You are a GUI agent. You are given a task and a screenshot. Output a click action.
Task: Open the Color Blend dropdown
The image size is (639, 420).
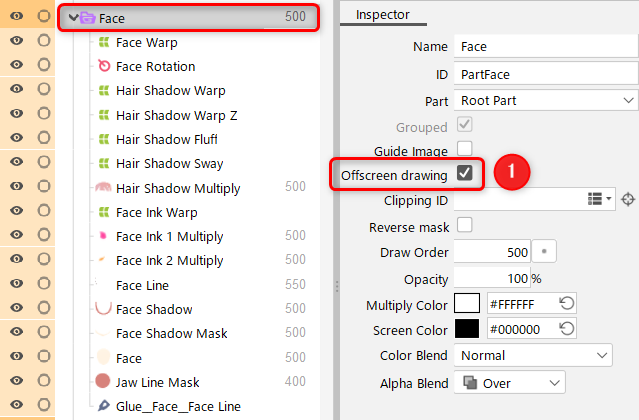click(533, 355)
